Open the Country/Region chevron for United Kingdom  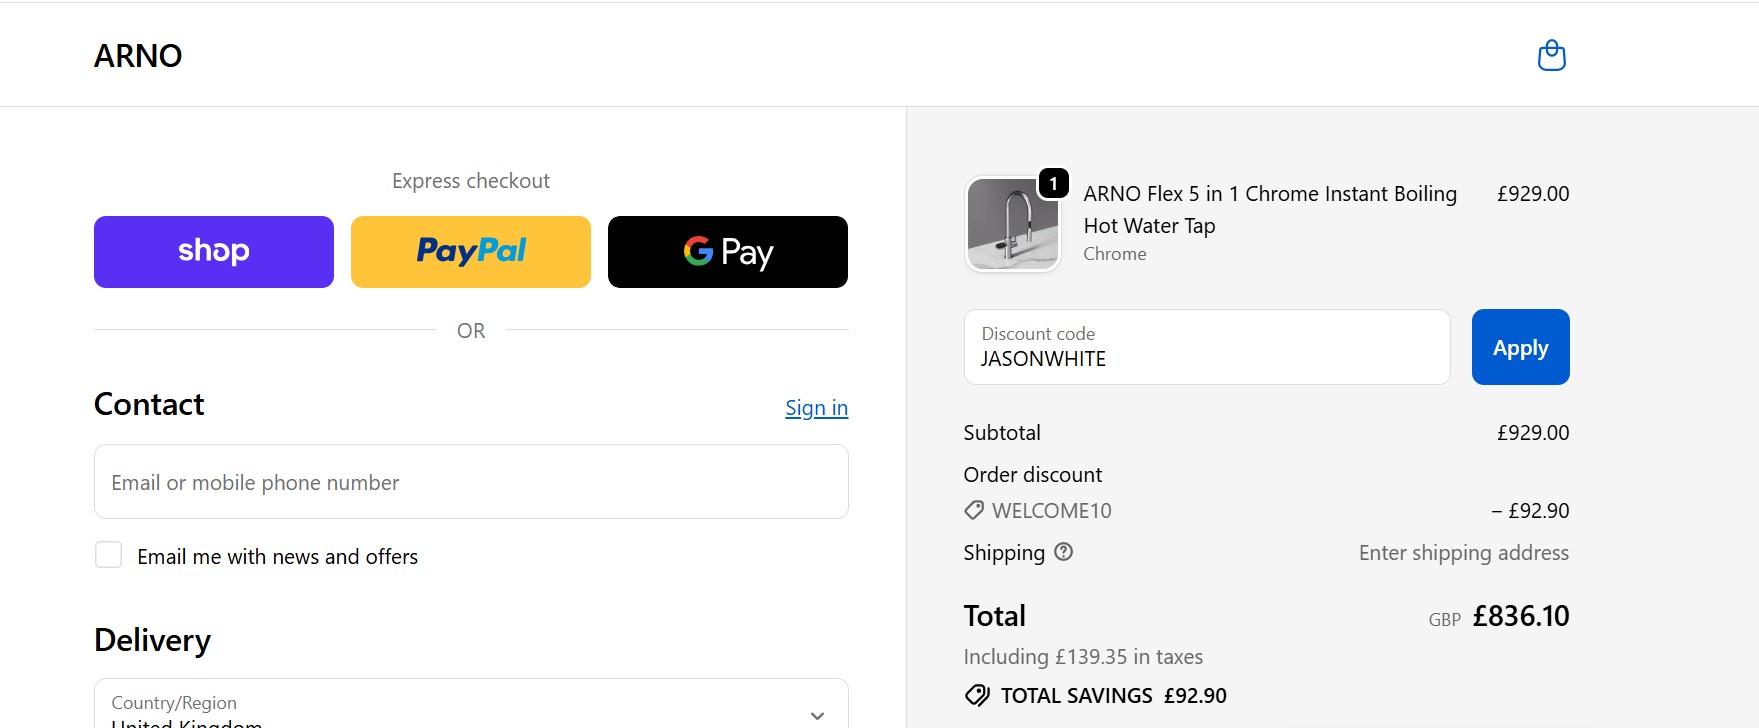click(x=817, y=714)
